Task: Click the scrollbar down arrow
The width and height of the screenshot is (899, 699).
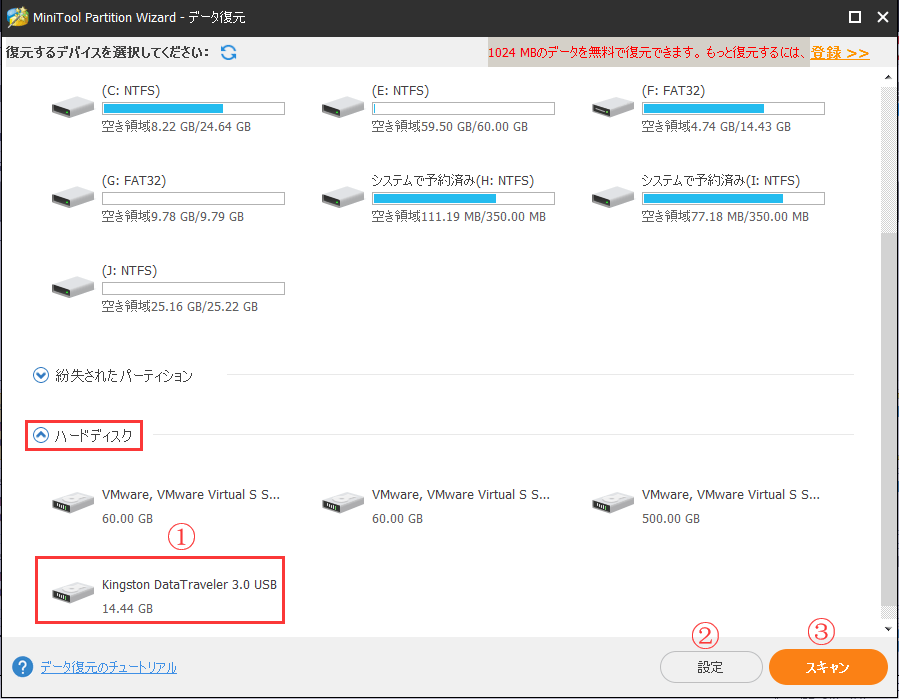Action: (888, 628)
